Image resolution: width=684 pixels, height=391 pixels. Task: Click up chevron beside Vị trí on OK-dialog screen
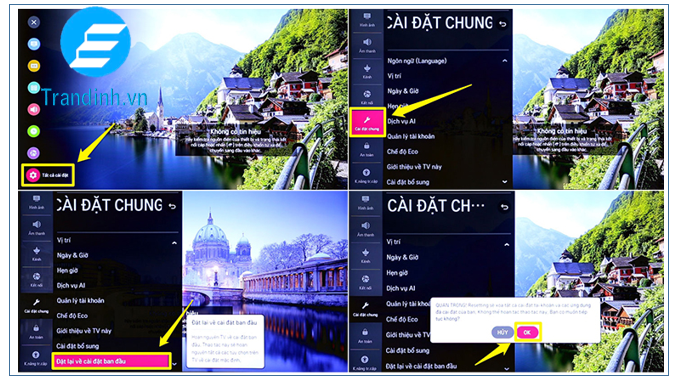(506, 245)
